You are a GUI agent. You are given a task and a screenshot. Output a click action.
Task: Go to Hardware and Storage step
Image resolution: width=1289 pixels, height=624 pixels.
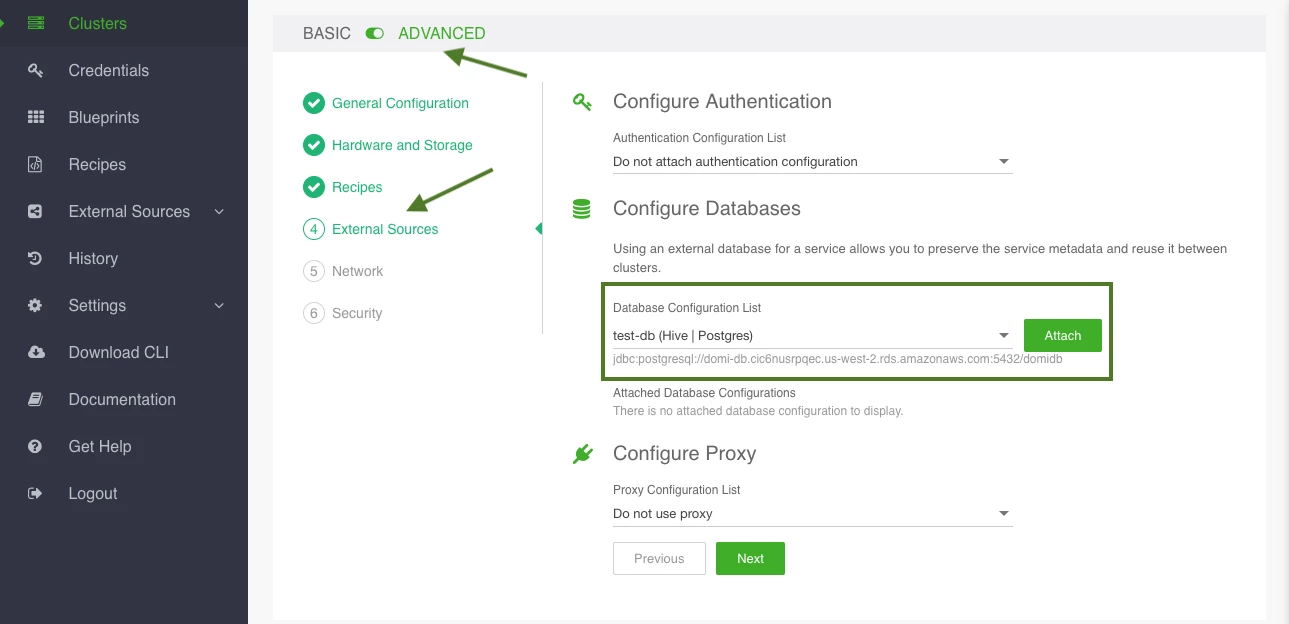tap(402, 145)
